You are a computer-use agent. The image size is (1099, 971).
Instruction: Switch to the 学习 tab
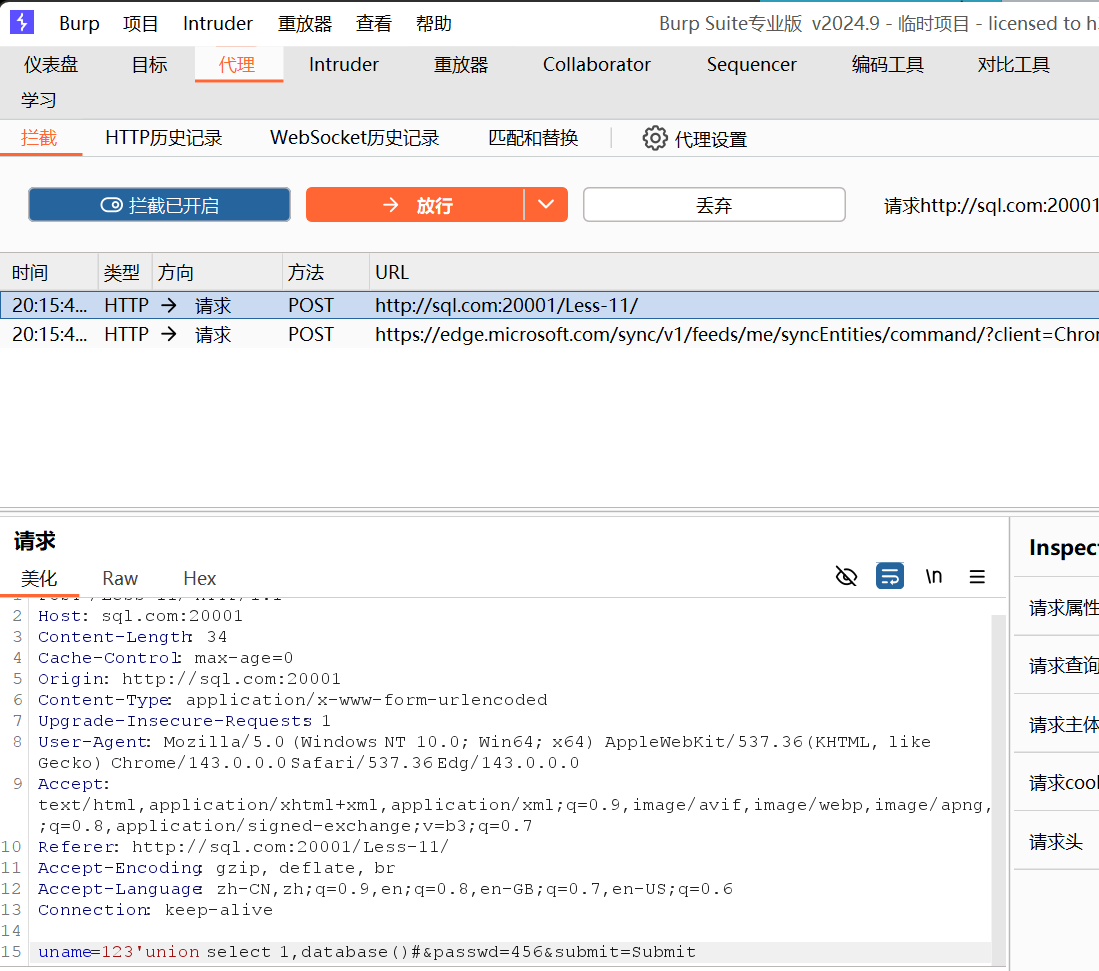point(39,100)
